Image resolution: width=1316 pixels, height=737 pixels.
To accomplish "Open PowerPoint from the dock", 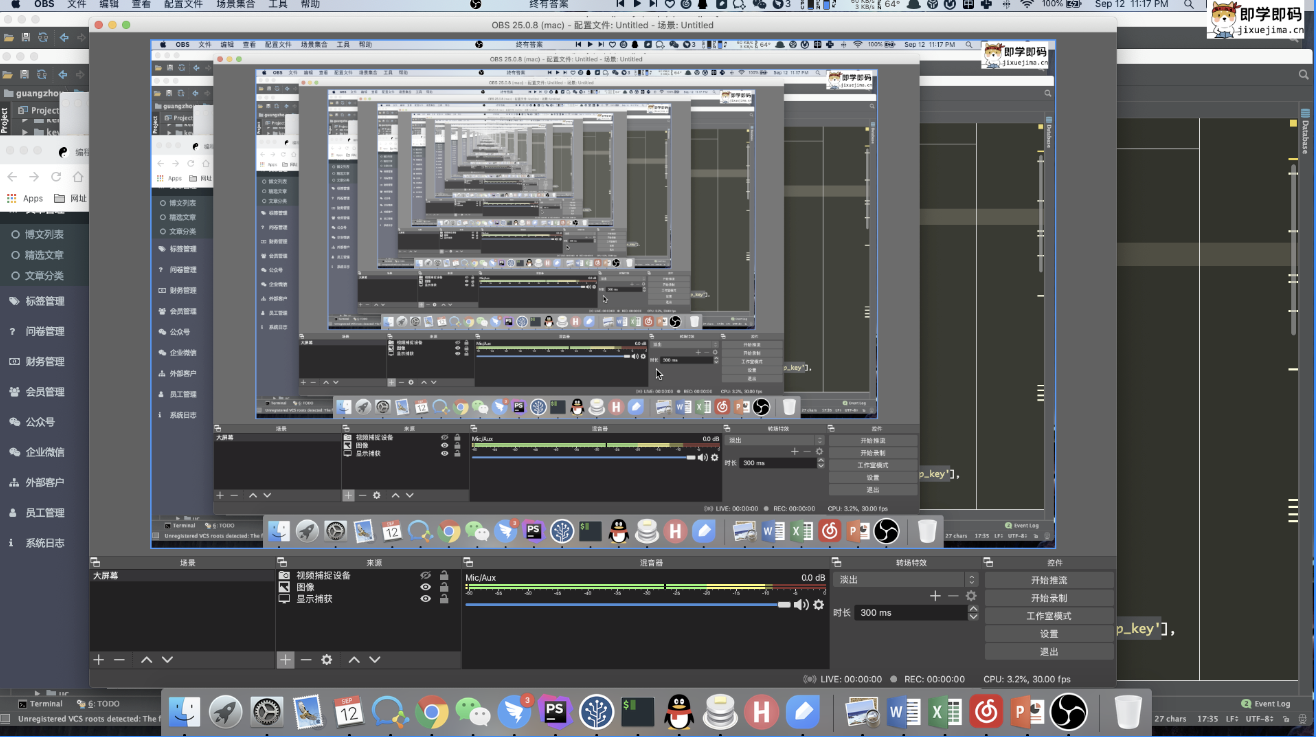I will [1028, 712].
